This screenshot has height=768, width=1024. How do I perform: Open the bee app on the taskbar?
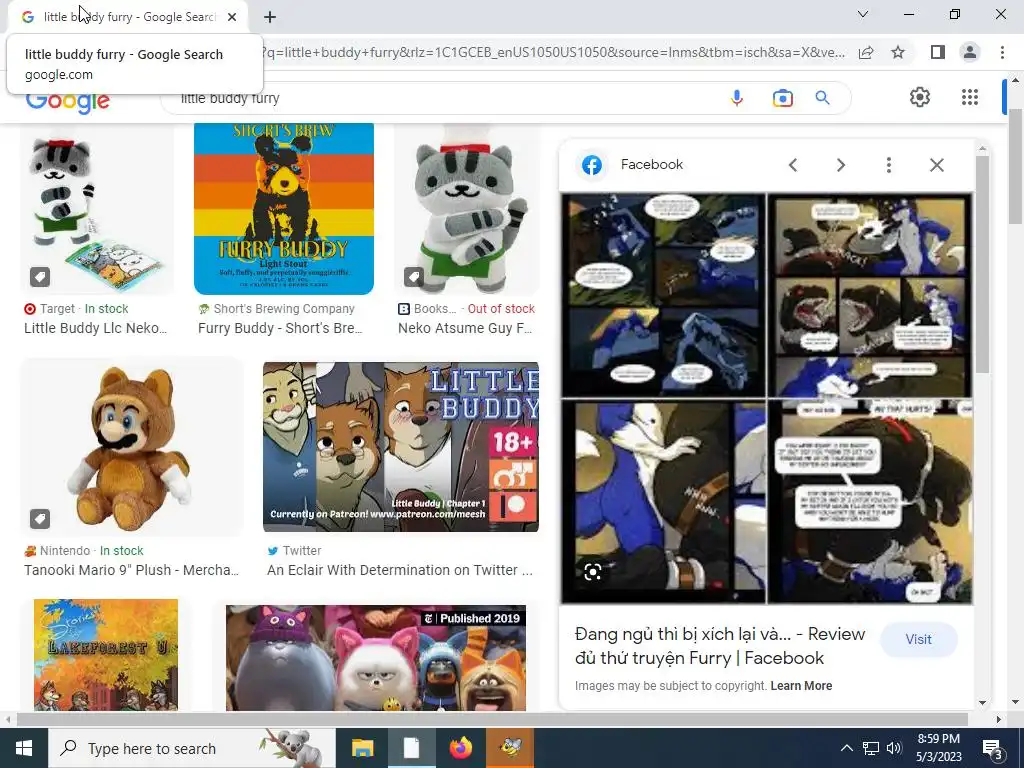pyautogui.click(x=510, y=748)
